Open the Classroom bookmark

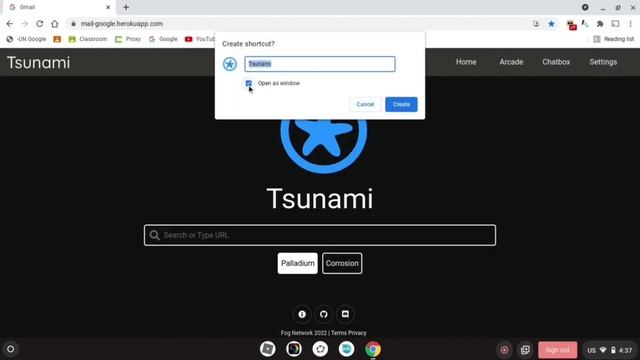point(88,39)
